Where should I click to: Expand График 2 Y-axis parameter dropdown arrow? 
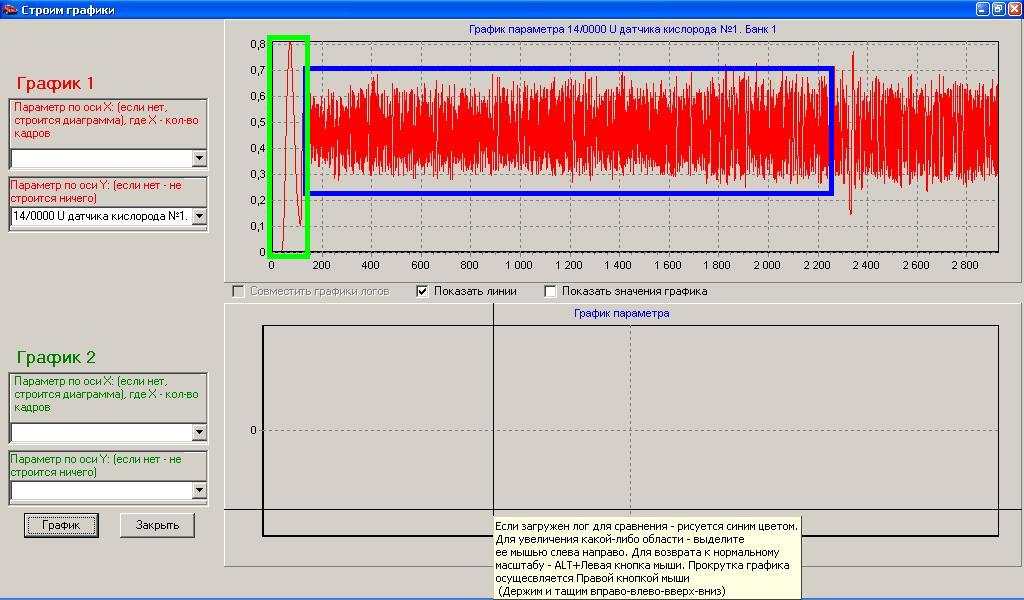198,490
